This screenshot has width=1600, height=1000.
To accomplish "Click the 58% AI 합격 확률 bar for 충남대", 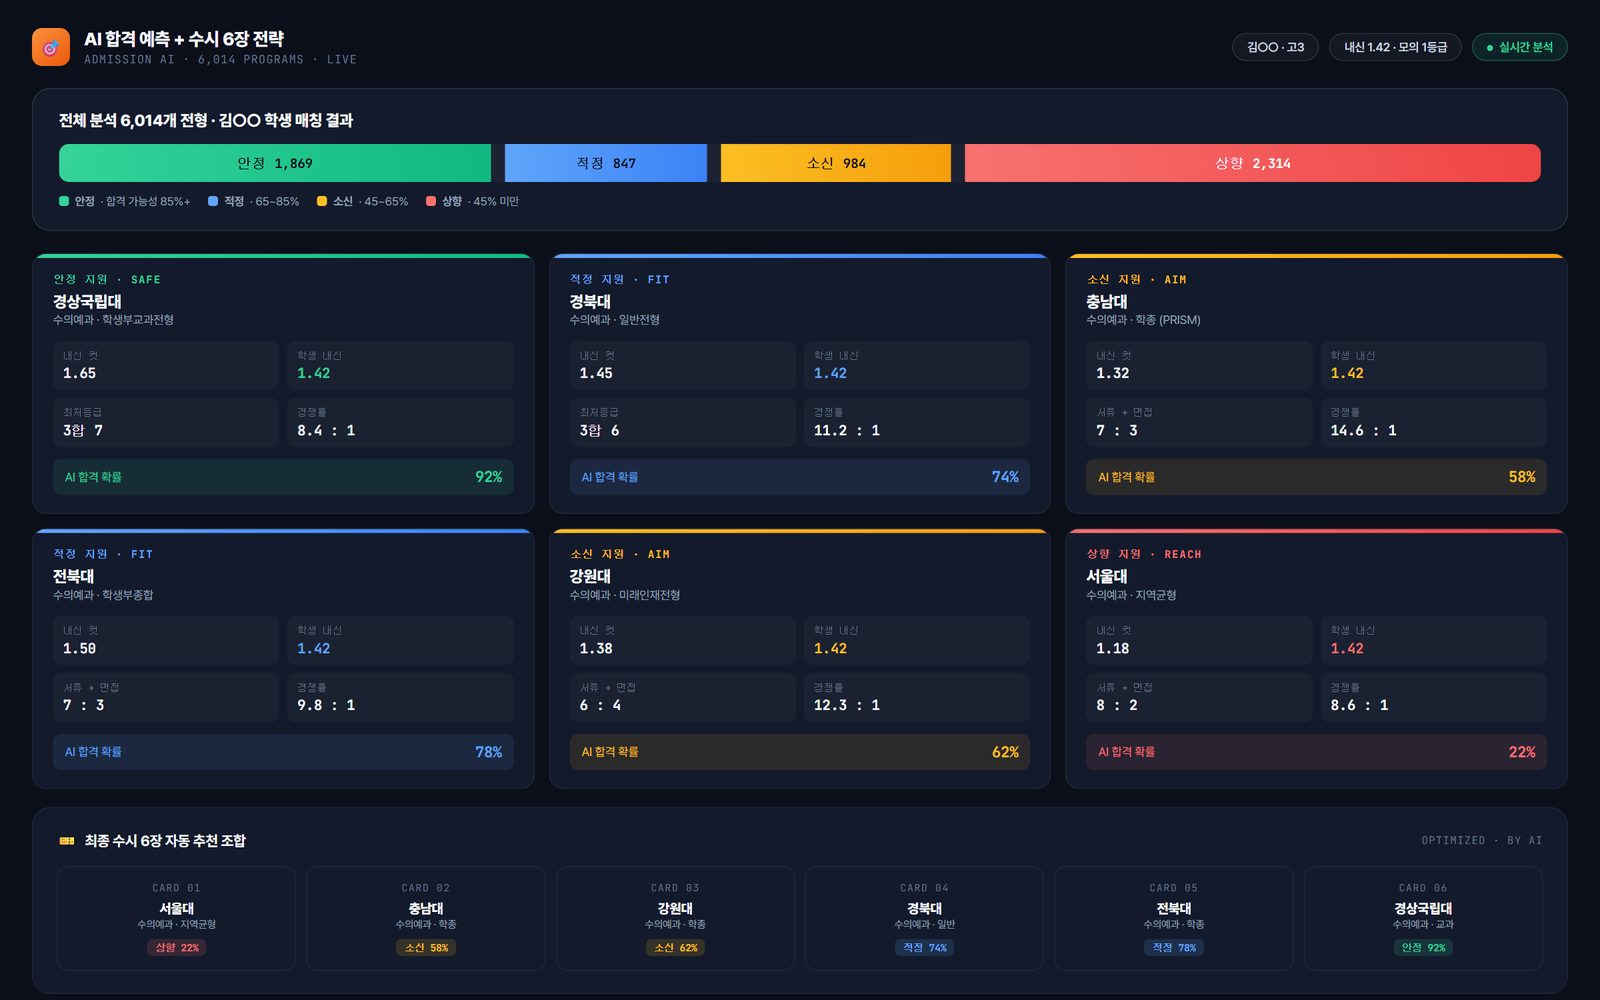I will tap(1316, 477).
